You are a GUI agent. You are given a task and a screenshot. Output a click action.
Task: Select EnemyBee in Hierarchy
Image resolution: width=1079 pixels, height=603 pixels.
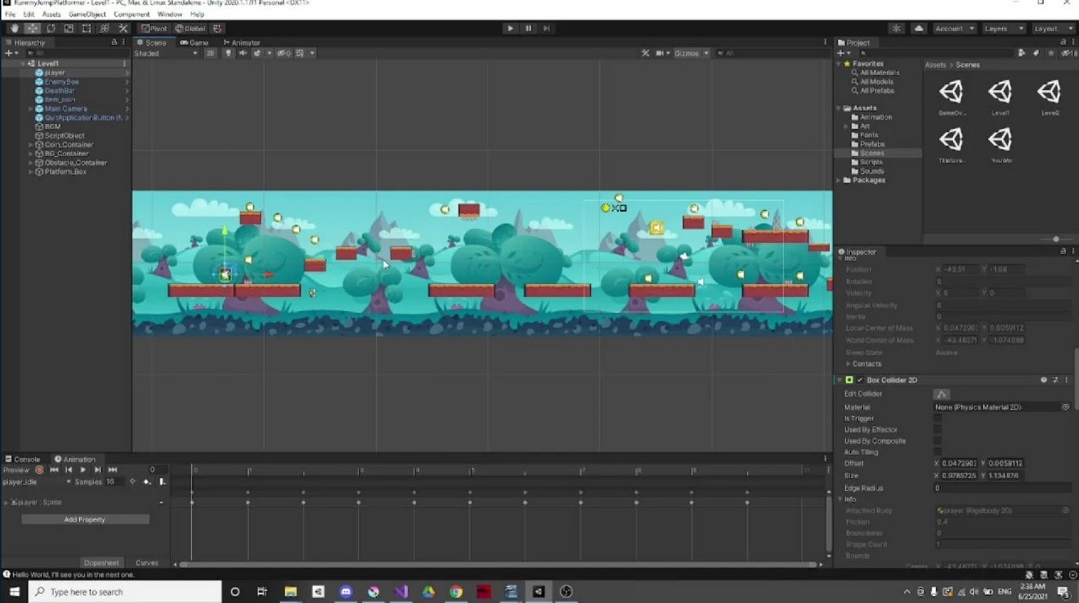[61, 81]
